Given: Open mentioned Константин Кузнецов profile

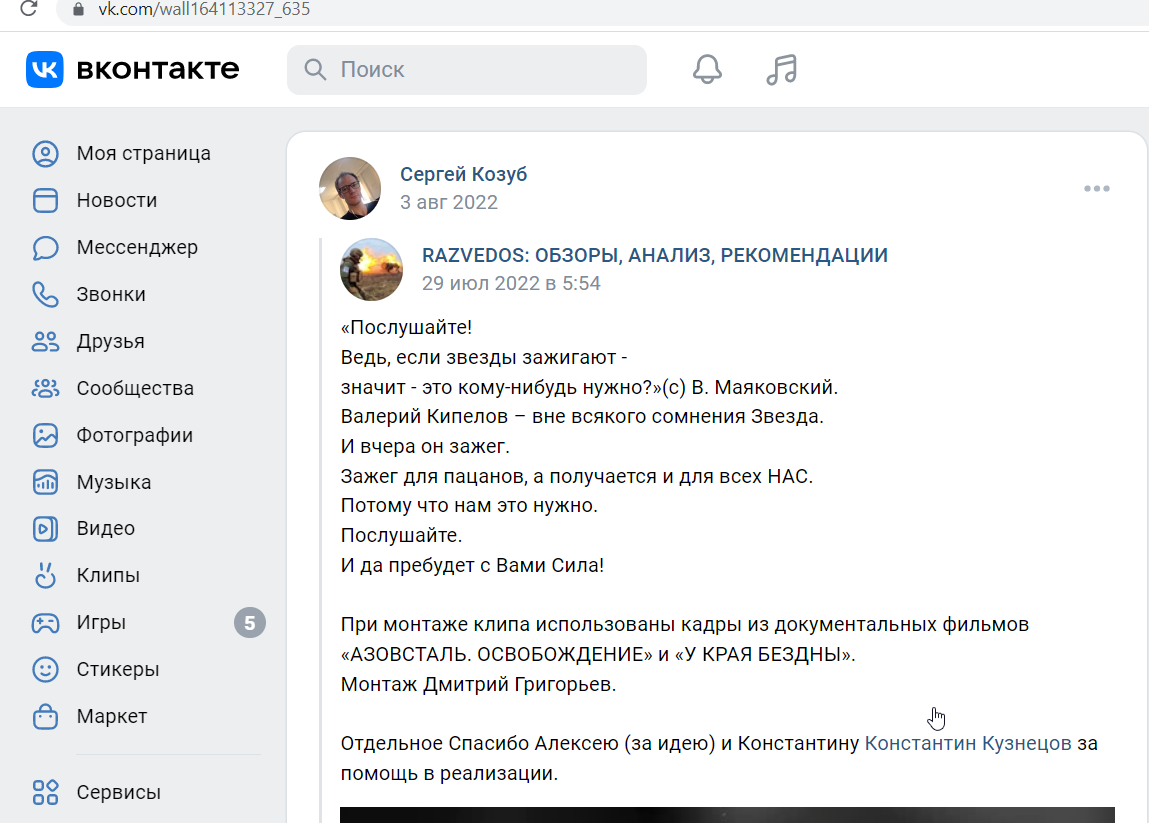Looking at the screenshot, I should [968, 743].
